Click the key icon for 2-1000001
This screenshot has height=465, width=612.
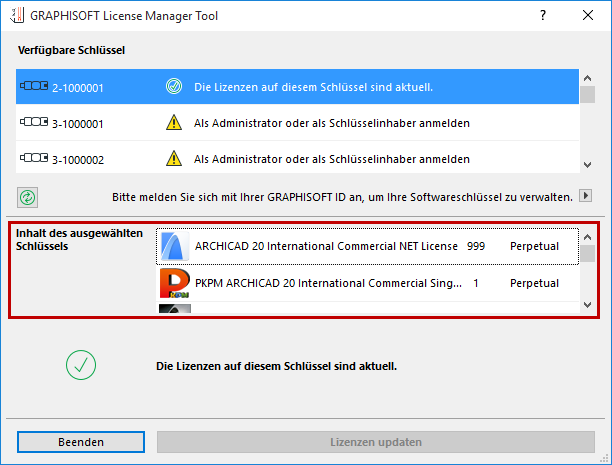pos(33,88)
